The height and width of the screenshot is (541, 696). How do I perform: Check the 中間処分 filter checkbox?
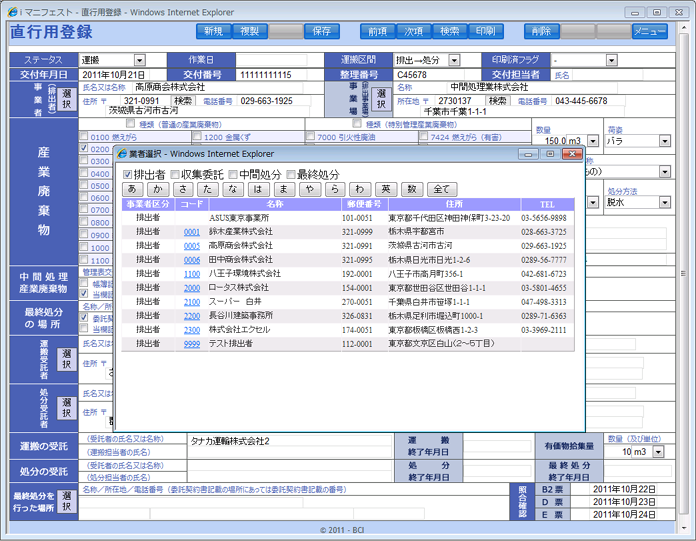233,174
